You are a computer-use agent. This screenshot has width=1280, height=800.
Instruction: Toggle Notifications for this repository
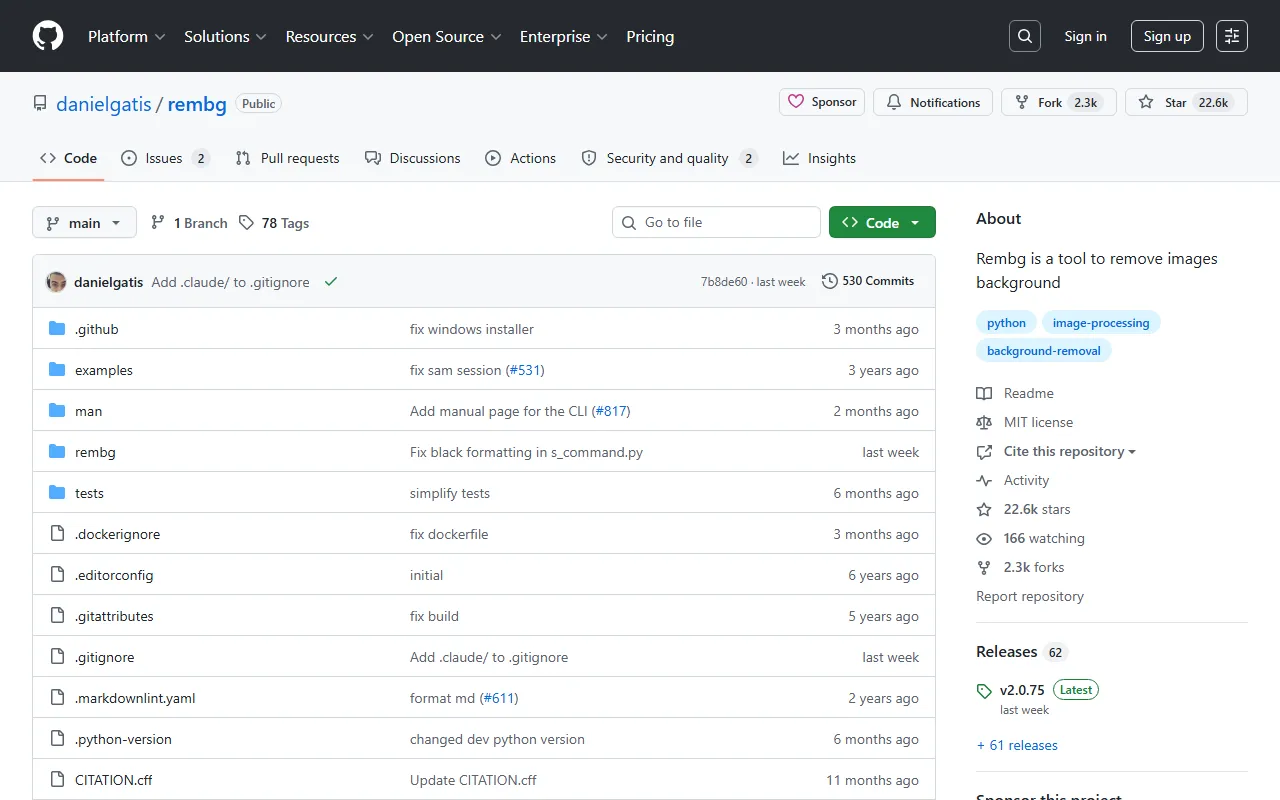pyautogui.click(x=933, y=102)
